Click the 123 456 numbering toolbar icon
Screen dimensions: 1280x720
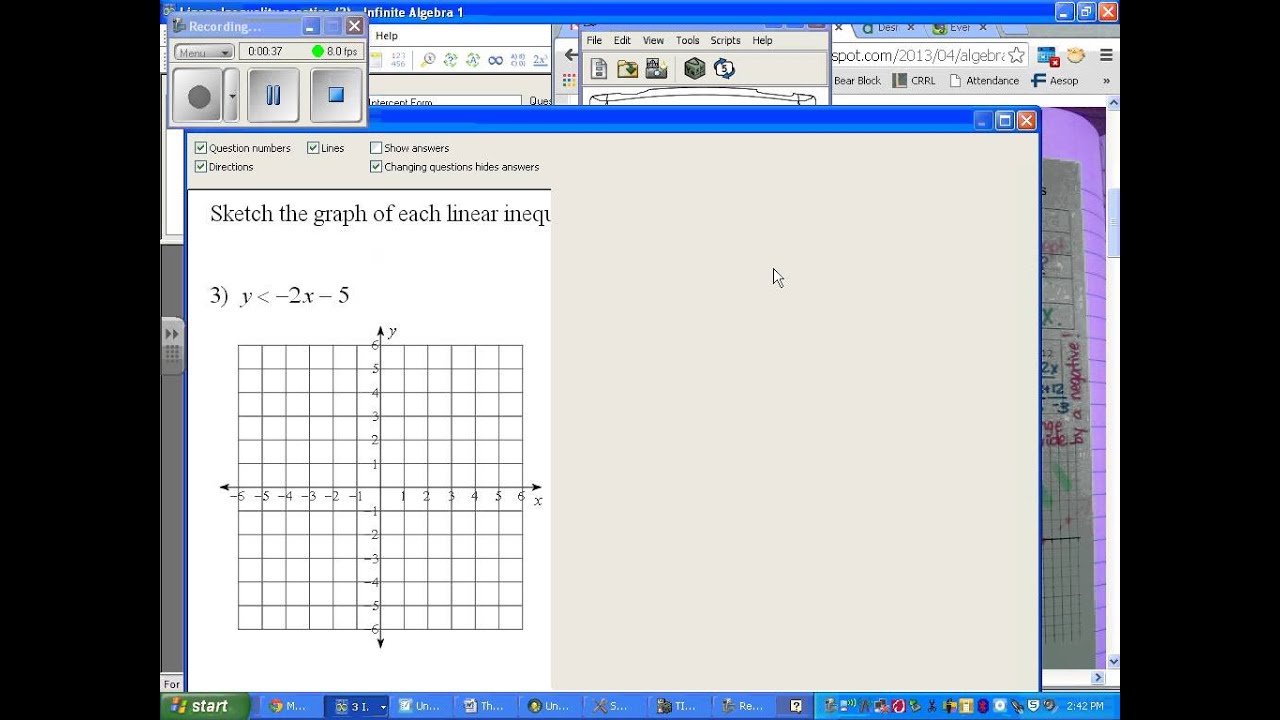click(397, 60)
